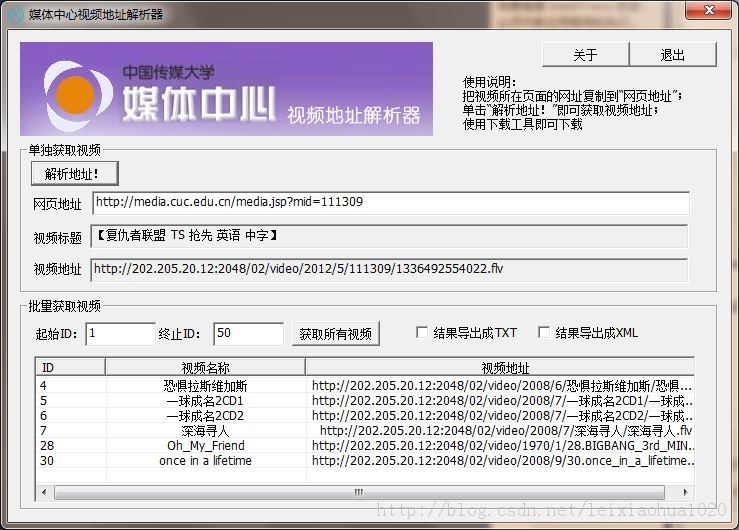Click the URL containing 28.BIGBANG_3rd_MIN
Viewport: 739px width, 530px height.
502,446
